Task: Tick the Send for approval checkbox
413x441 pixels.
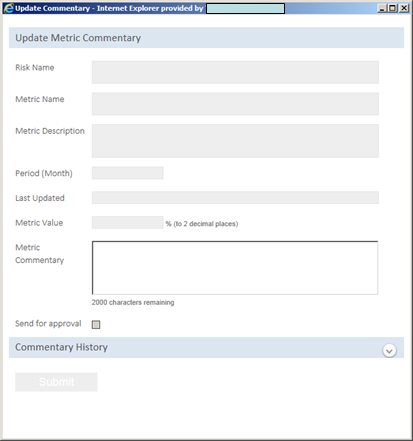Action: pyautogui.click(x=96, y=324)
